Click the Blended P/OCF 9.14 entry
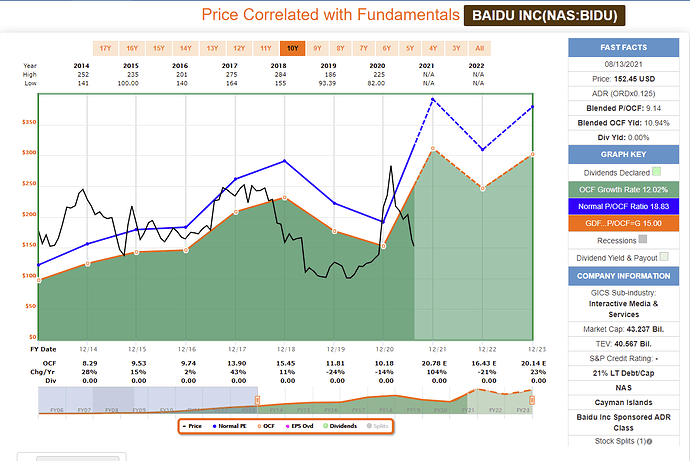The width and height of the screenshot is (690, 461). pyautogui.click(x=624, y=108)
